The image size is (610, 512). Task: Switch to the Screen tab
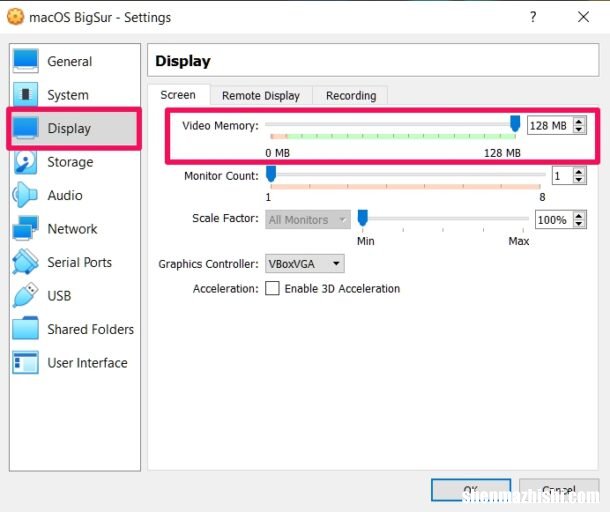tap(178, 95)
